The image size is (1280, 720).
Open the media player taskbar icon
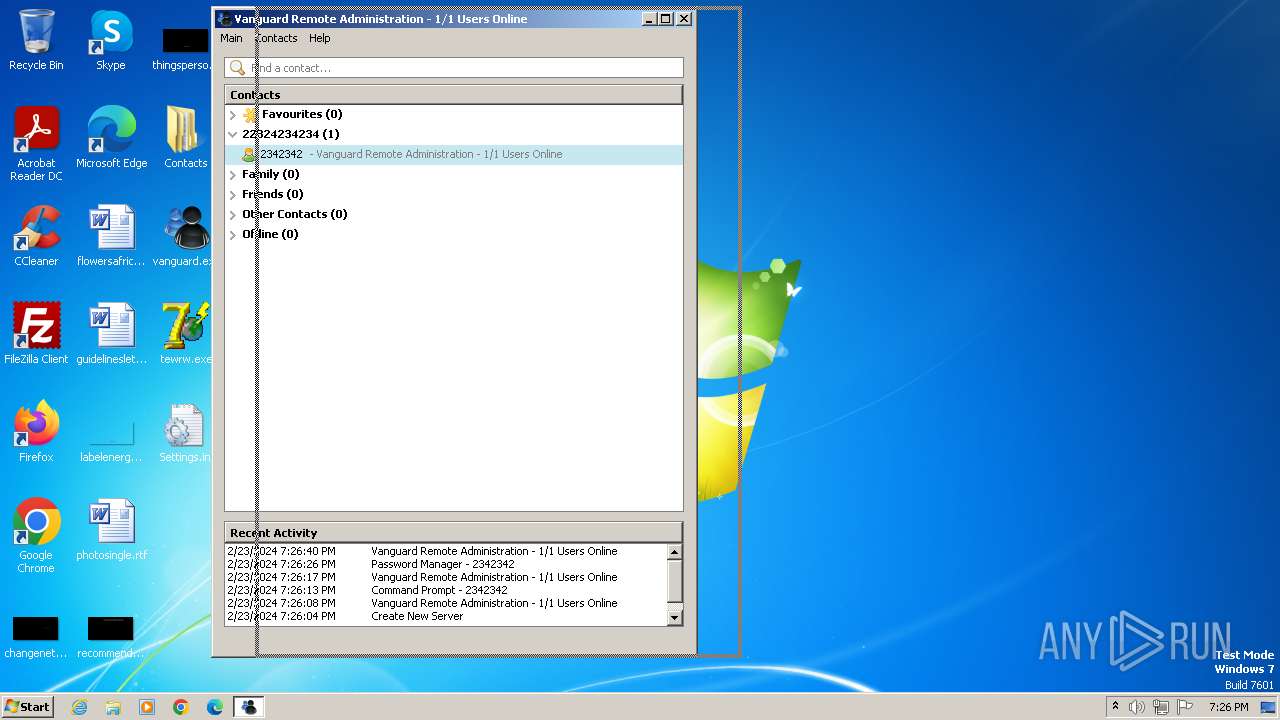(x=147, y=707)
